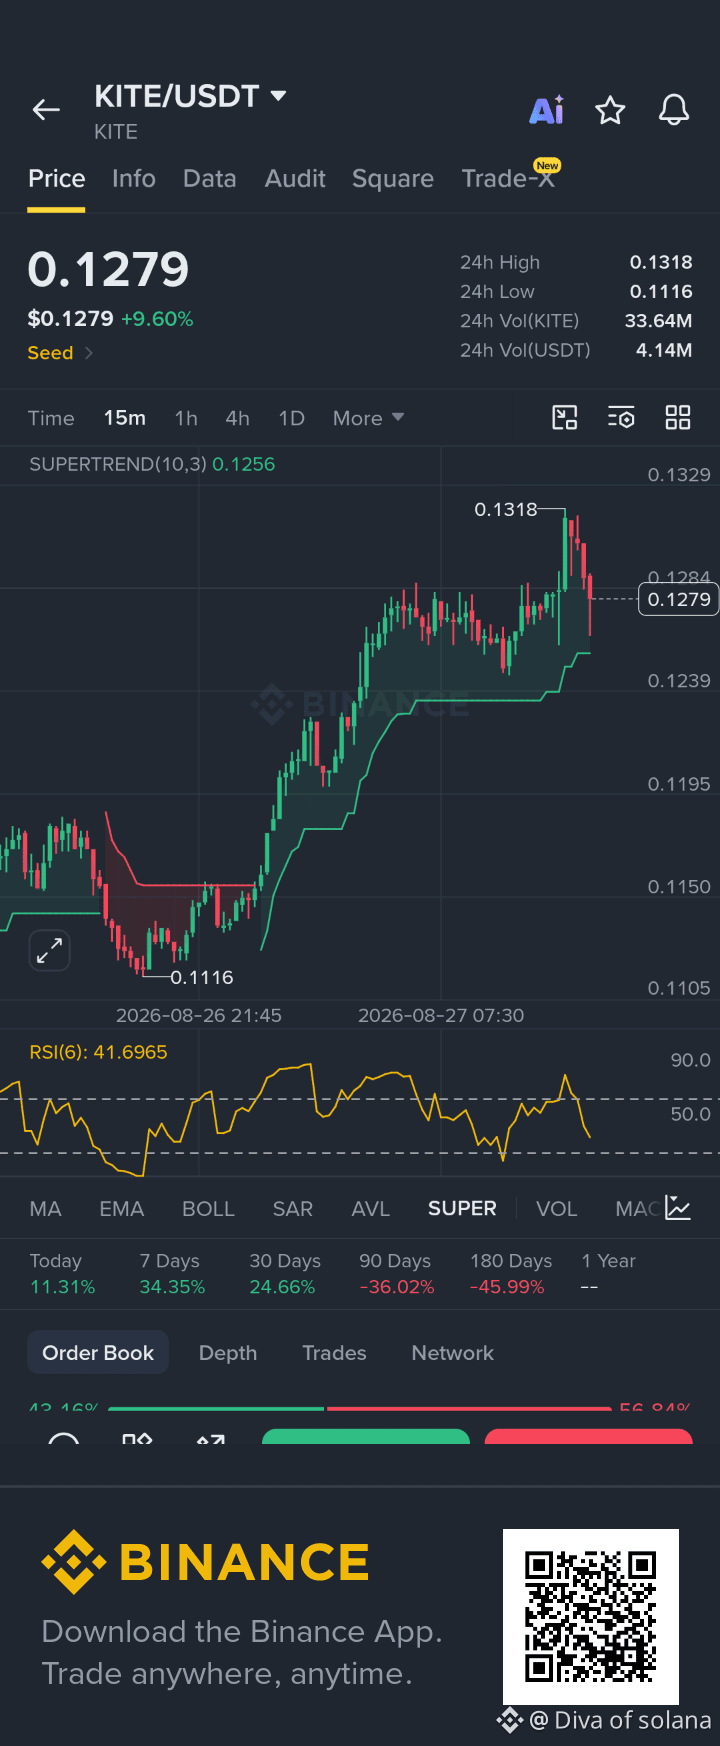Open the picture-in-picture chart icon
This screenshot has width=720, height=1746.
point(565,418)
